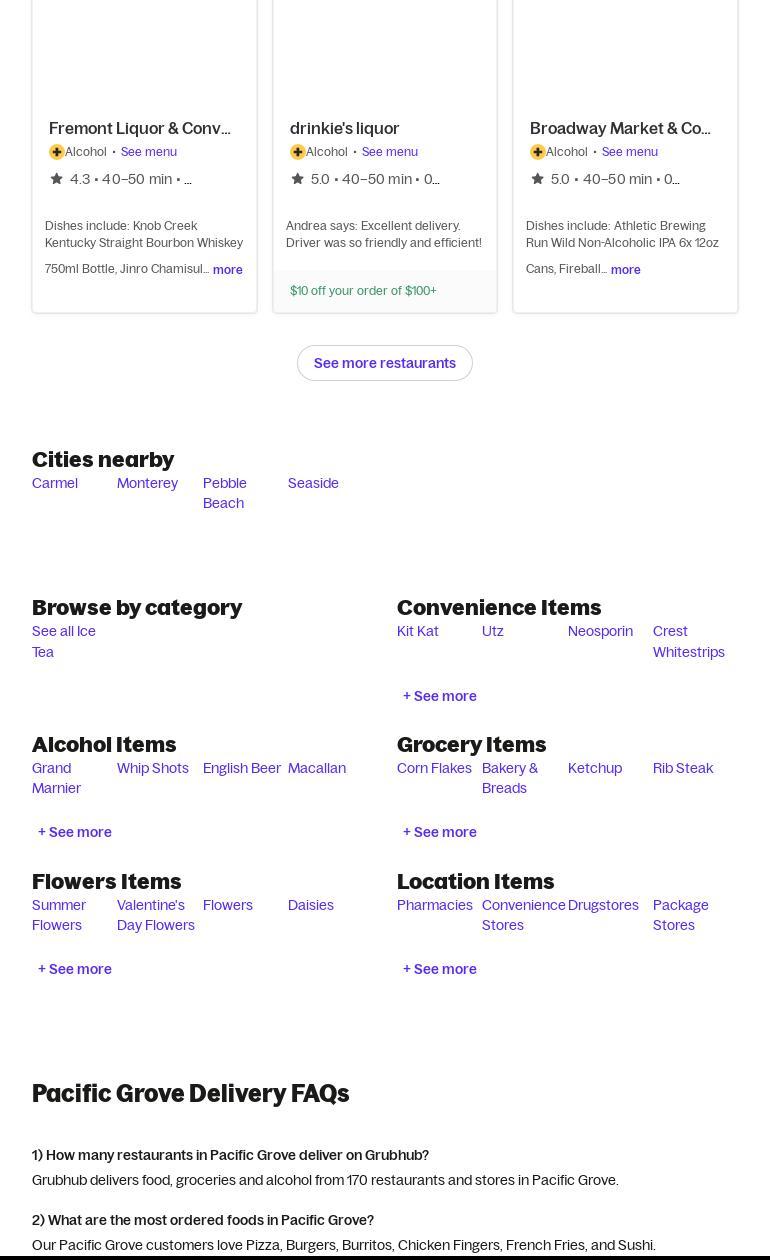Expand the Convenience Items See more link

[440, 695]
